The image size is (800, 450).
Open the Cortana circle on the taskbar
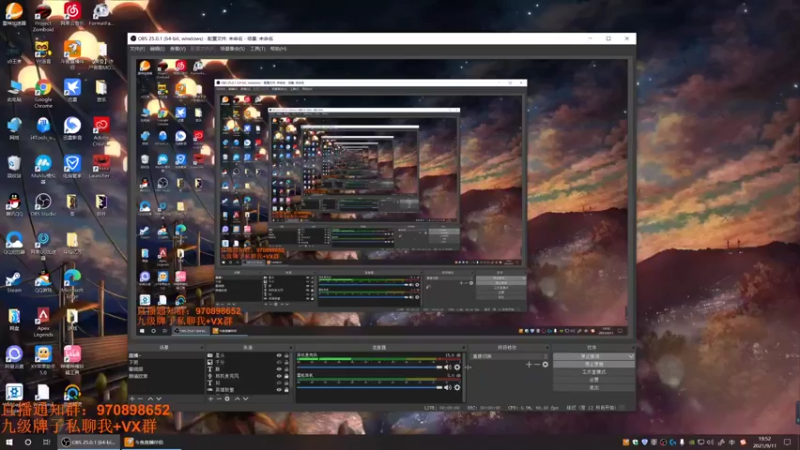click(x=28, y=442)
